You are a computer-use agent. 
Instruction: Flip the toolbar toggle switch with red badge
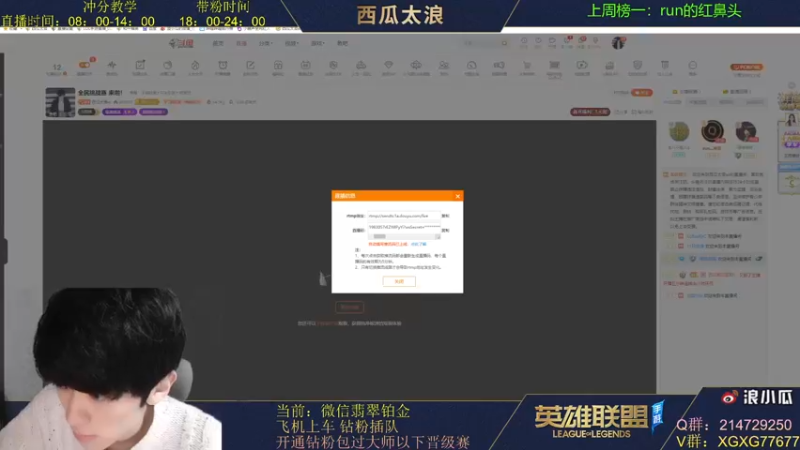[x=85, y=65]
